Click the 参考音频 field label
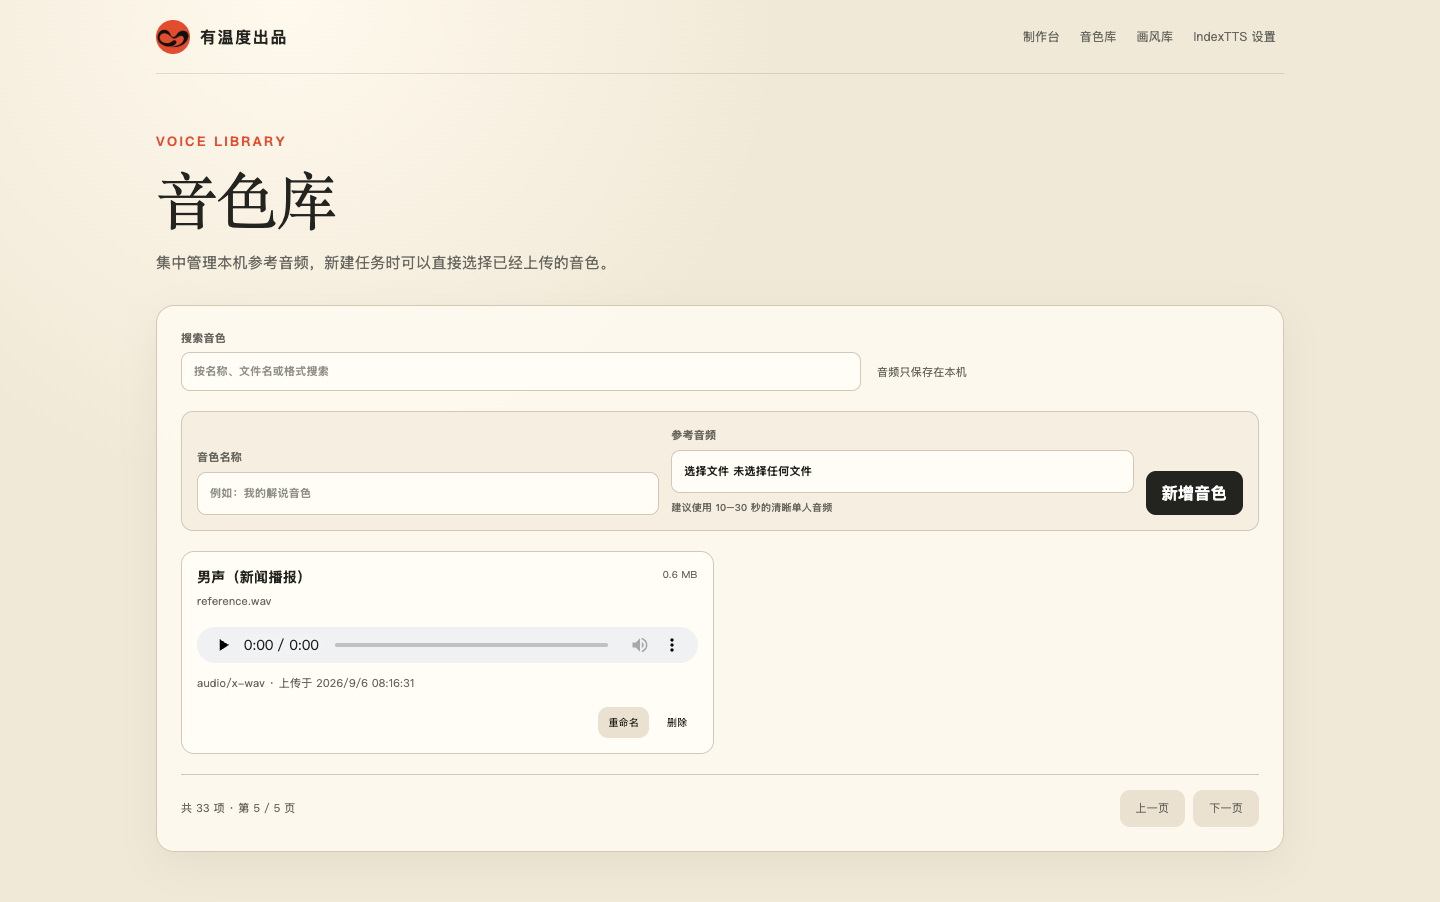This screenshot has width=1440, height=902. tap(693, 435)
